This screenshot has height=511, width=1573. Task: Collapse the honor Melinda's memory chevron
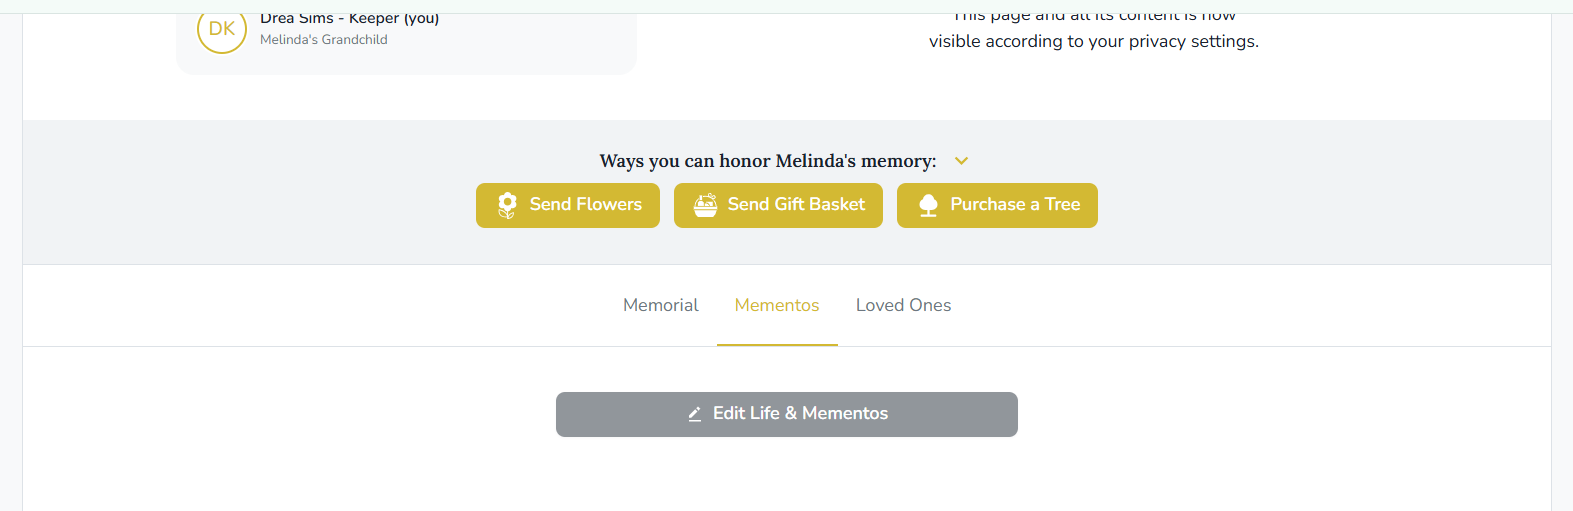click(x=961, y=161)
